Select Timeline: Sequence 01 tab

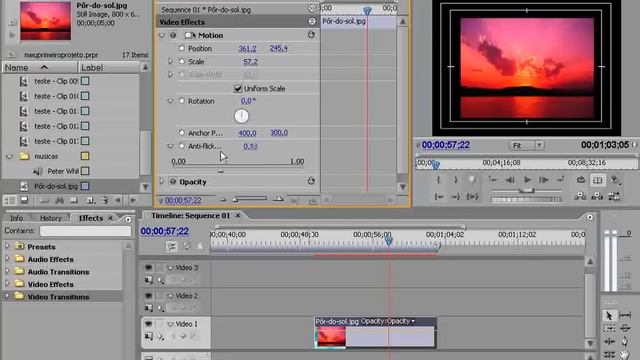click(x=191, y=216)
